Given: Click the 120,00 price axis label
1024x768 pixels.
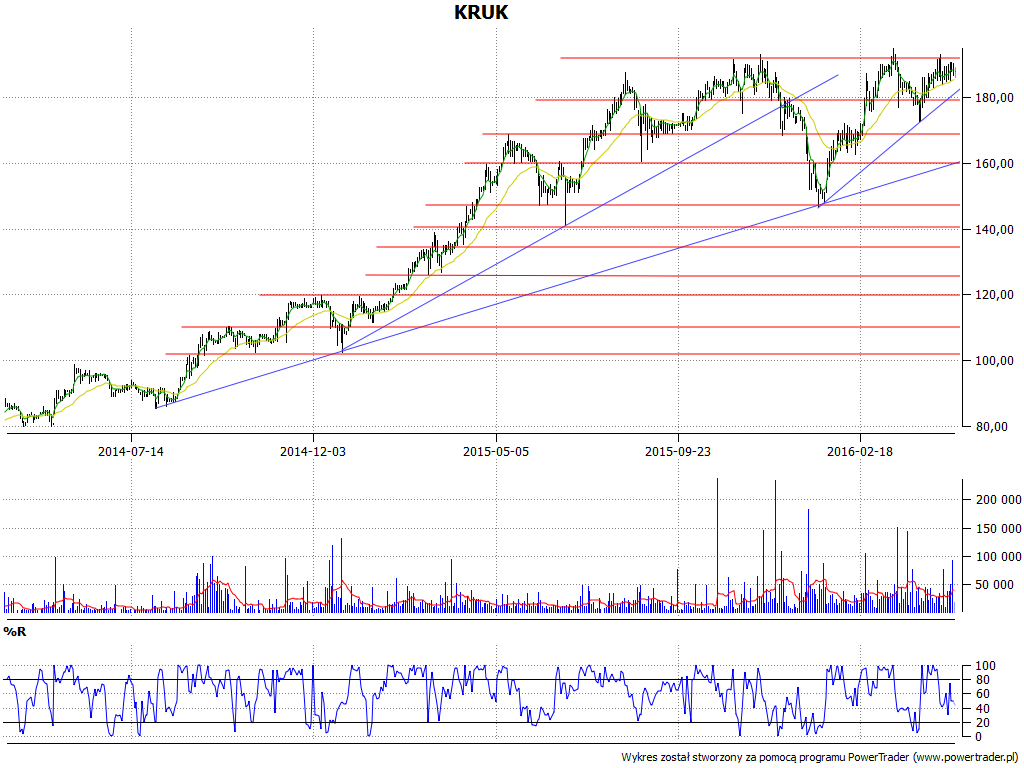Looking at the screenshot, I should click(995, 295).
